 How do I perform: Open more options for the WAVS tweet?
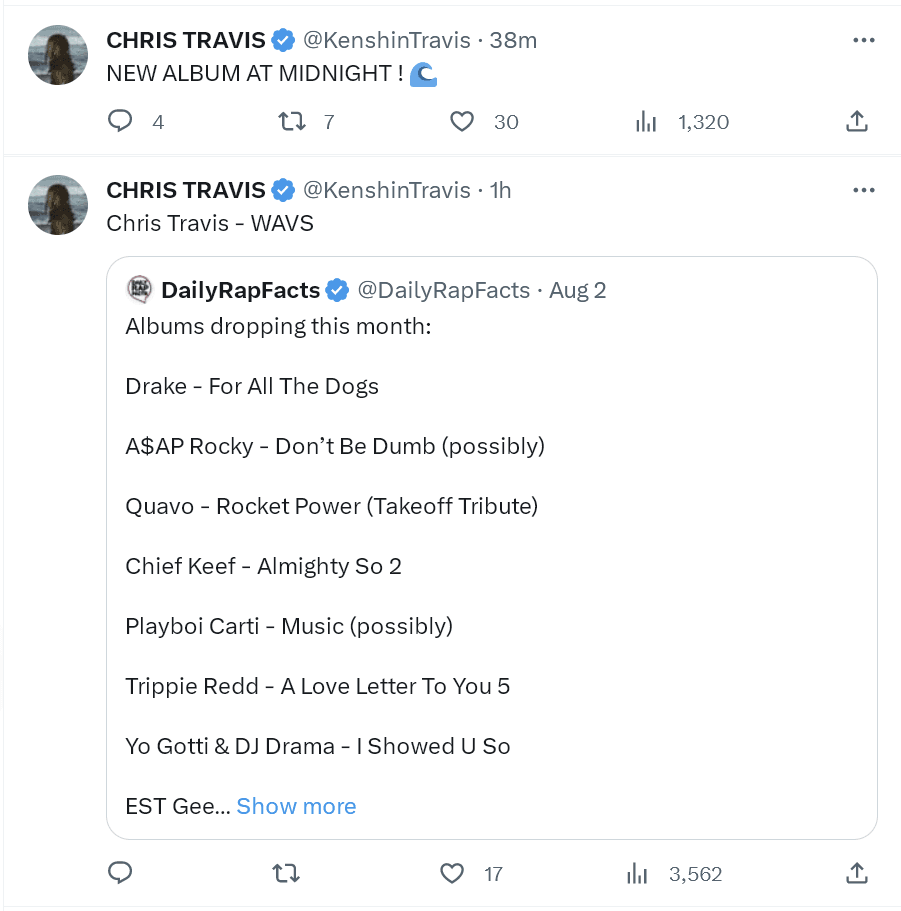(863, 190)
